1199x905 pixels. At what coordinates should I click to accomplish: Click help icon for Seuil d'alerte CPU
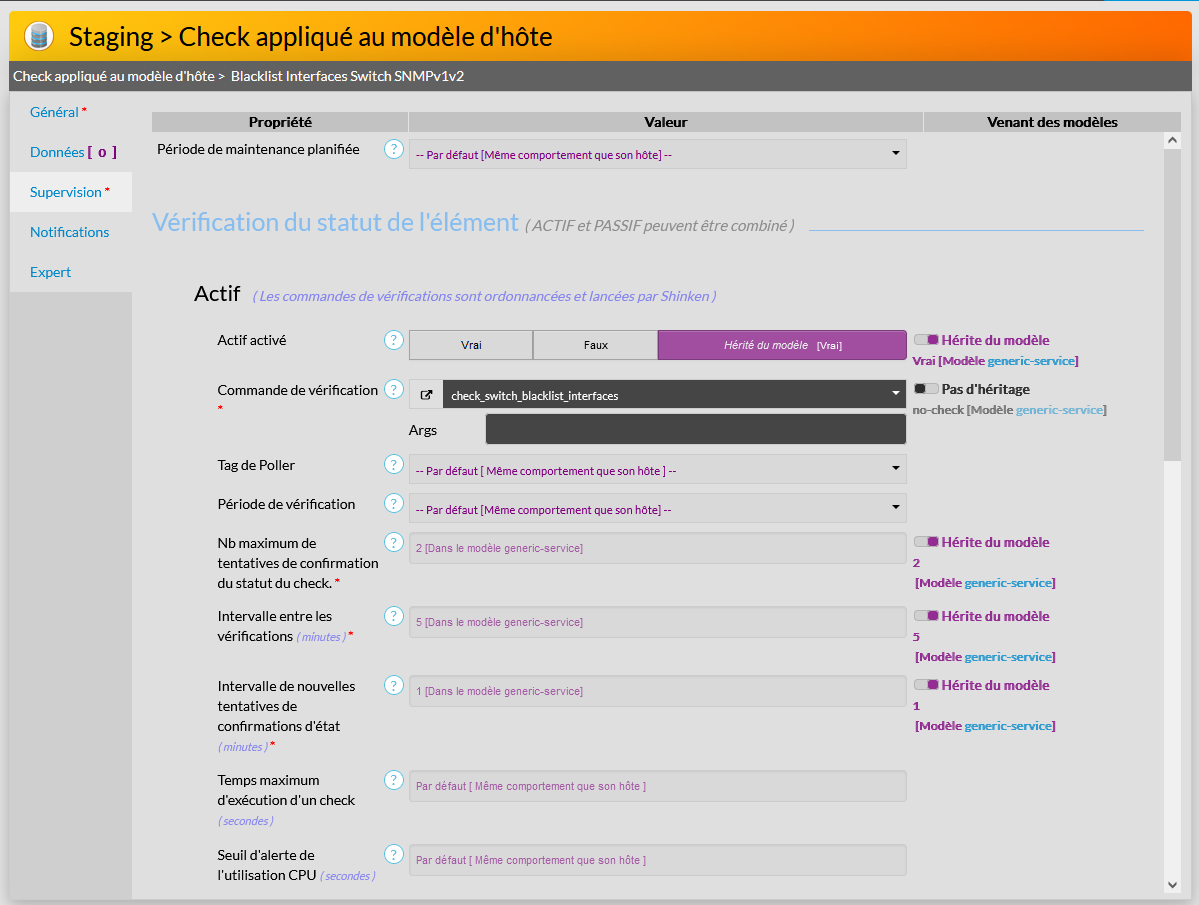(x=394, y=854)
